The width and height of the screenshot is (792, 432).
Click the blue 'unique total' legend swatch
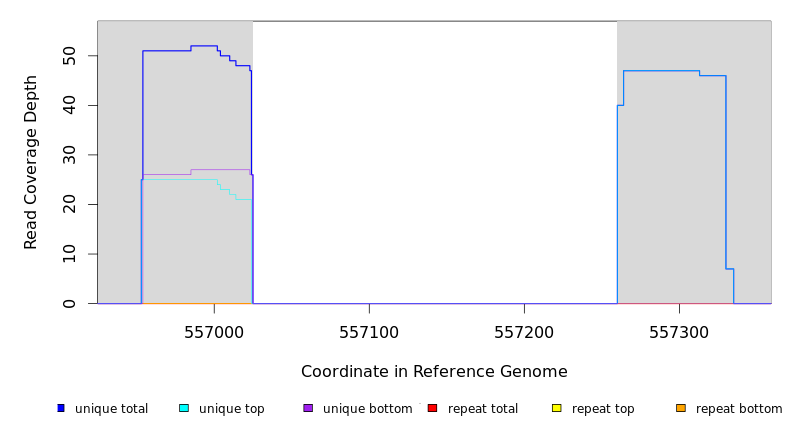pyautogui.click(x=61, y=408)
